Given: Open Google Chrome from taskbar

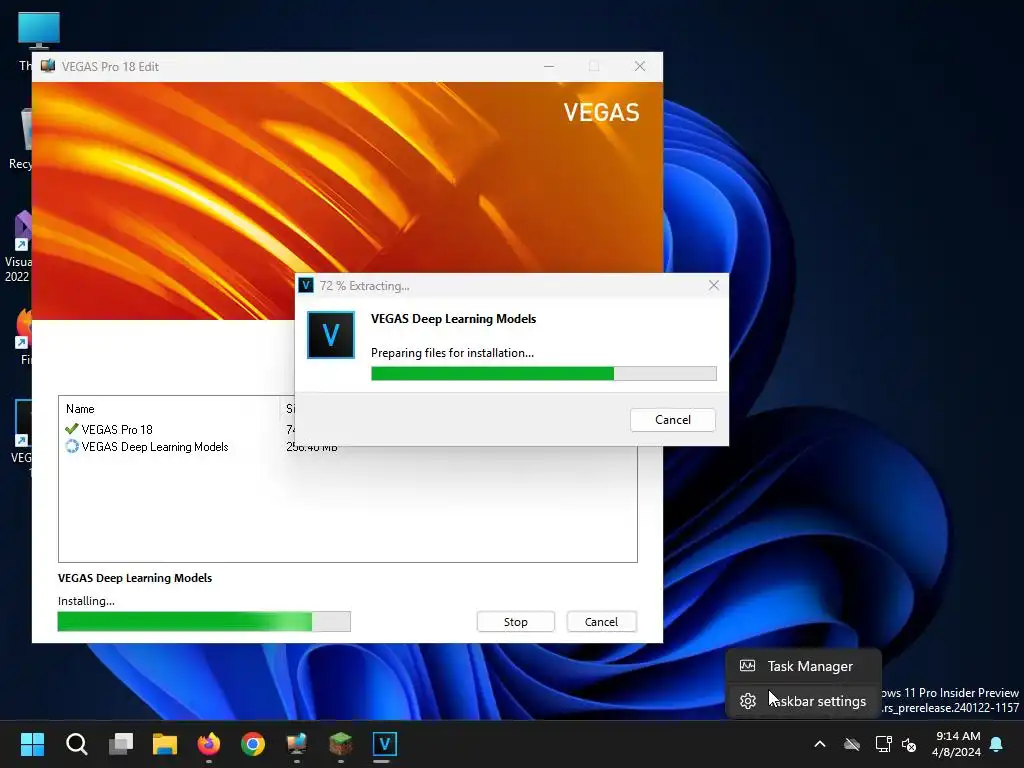Looking at the screenshot, I should [x=253, y=743].
